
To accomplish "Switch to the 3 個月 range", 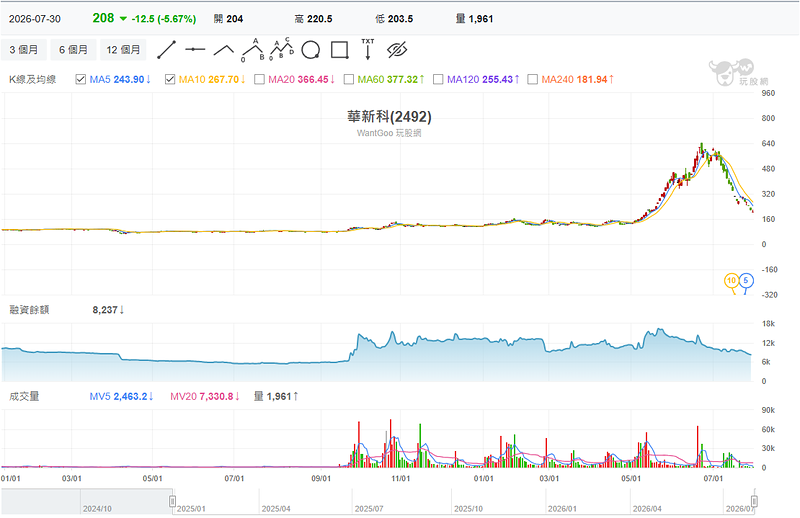I will click(x=23, y=50).
